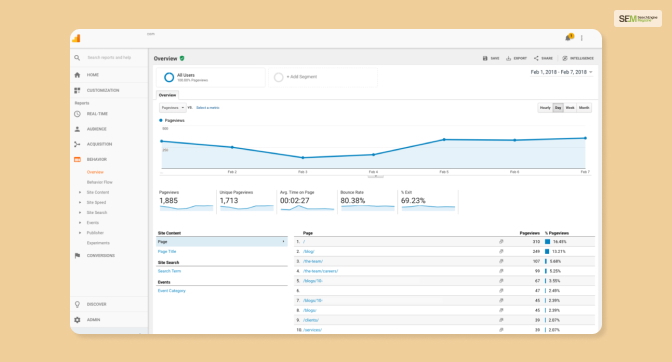Open external link icon for /the-team/careers/ row
The width and height of the screenshot is (672, 362).
coord(501,271)
